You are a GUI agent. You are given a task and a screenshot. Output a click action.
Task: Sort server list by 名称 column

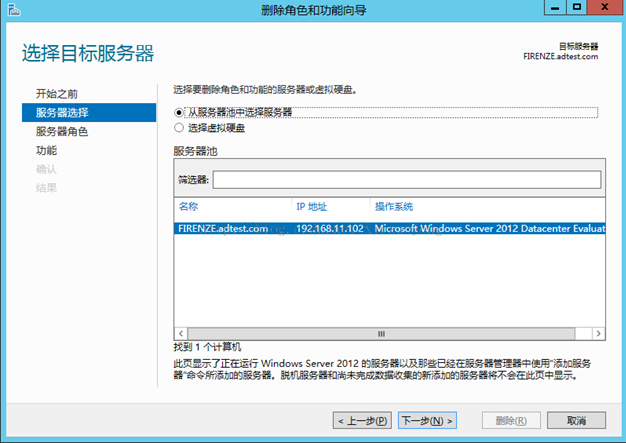coord(188,207)
